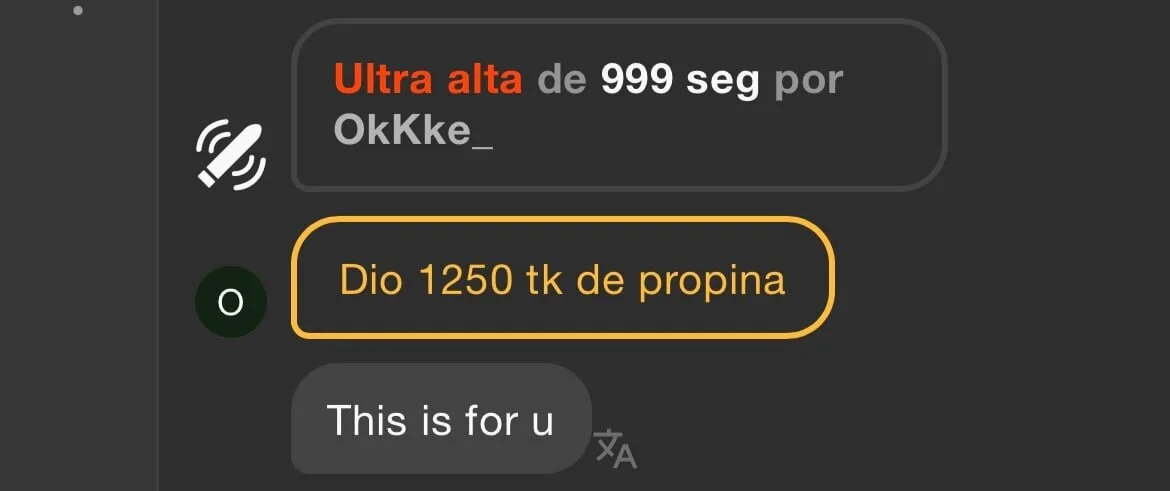Click the "seg" unit in vibration notice
This screenshot has width=1170, height=491.
tap(722, 81)
